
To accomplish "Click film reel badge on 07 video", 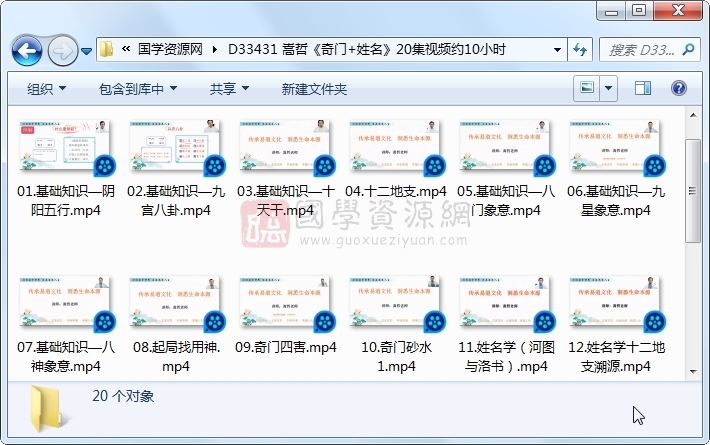I will click(105, 322).
